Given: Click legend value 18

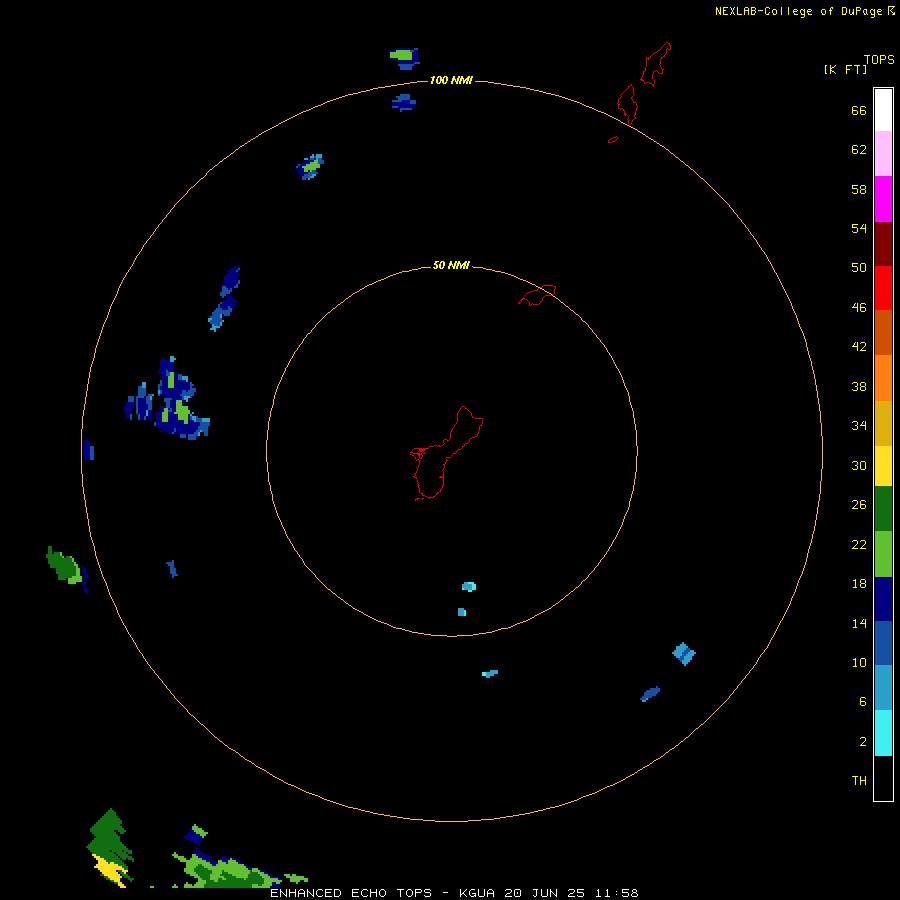Looking at the screenshot, I should [x=859, y=584].
